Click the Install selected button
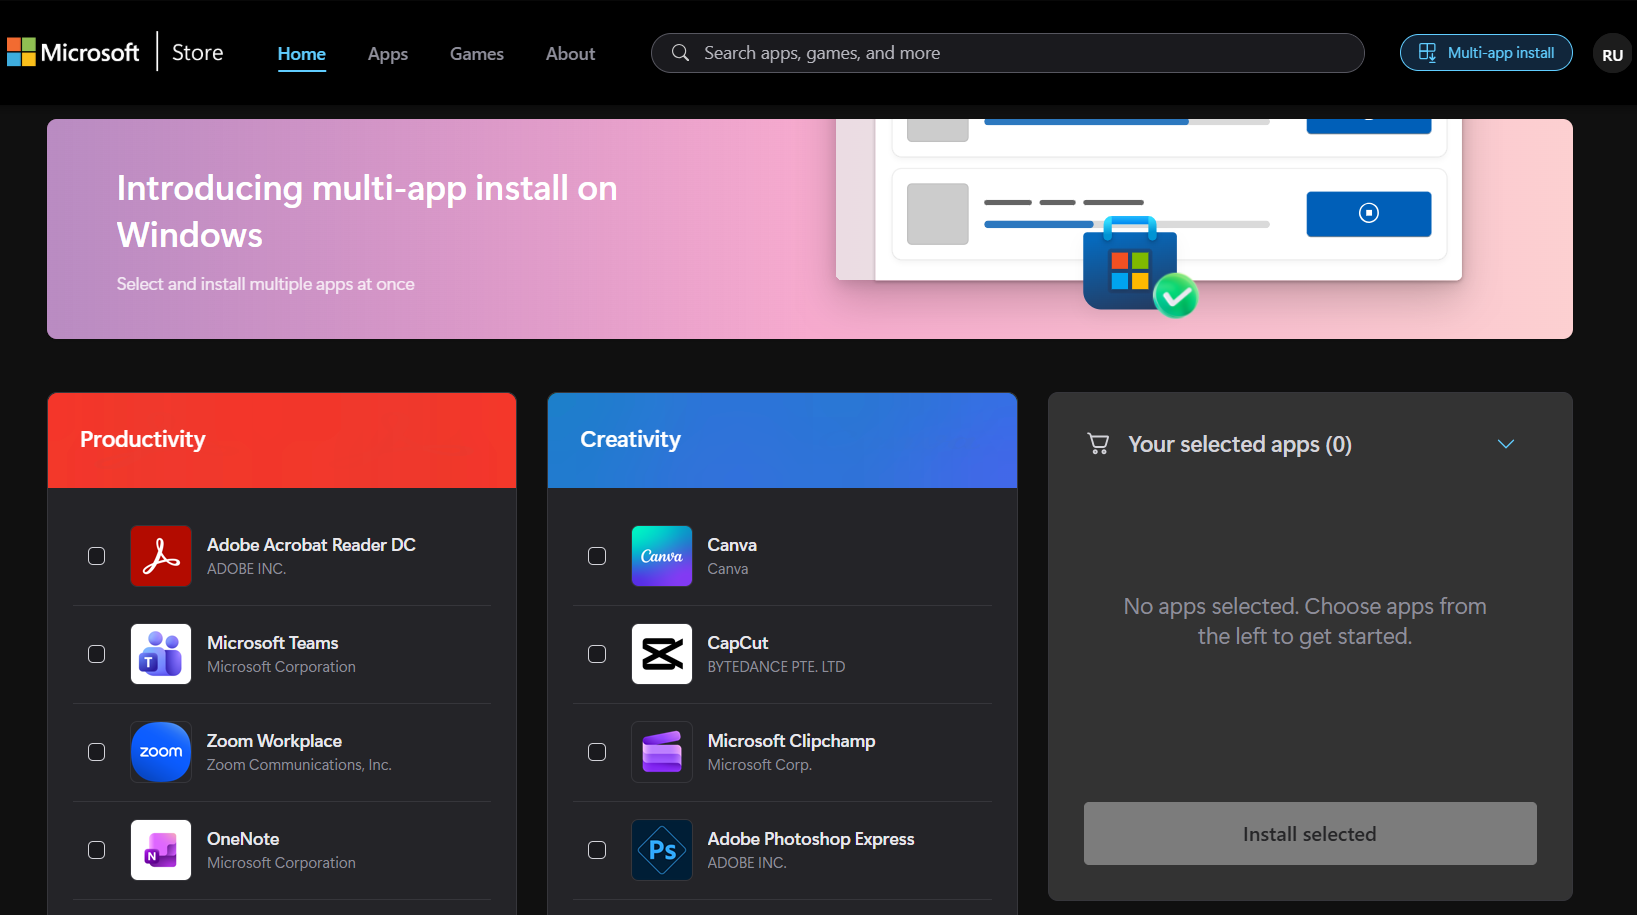The height and width of the screenshot is (915, 1637). [1309, 833]
